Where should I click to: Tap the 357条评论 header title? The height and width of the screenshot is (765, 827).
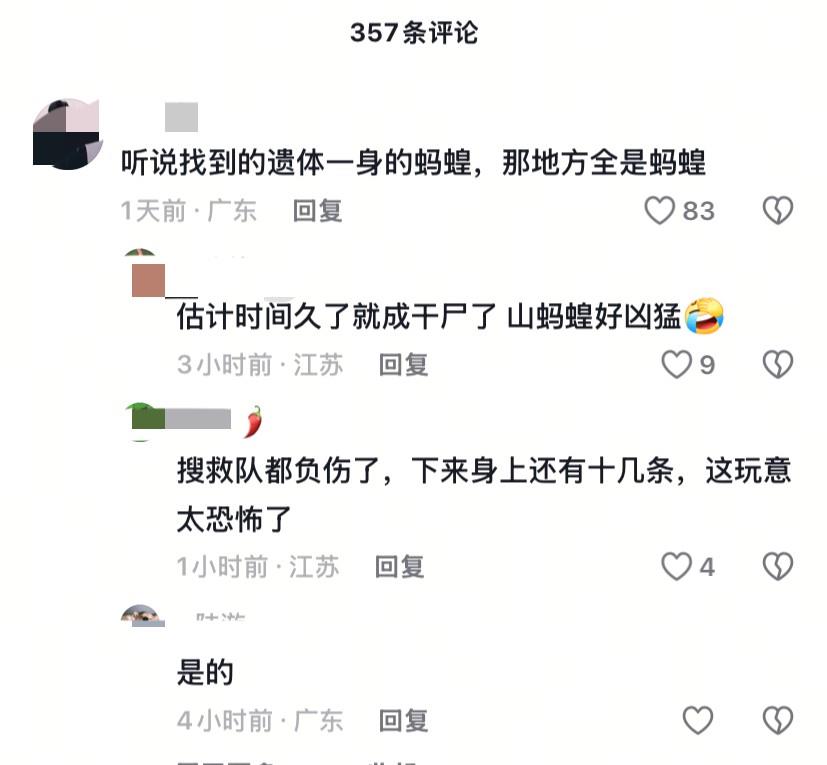(x=414, y=33)
